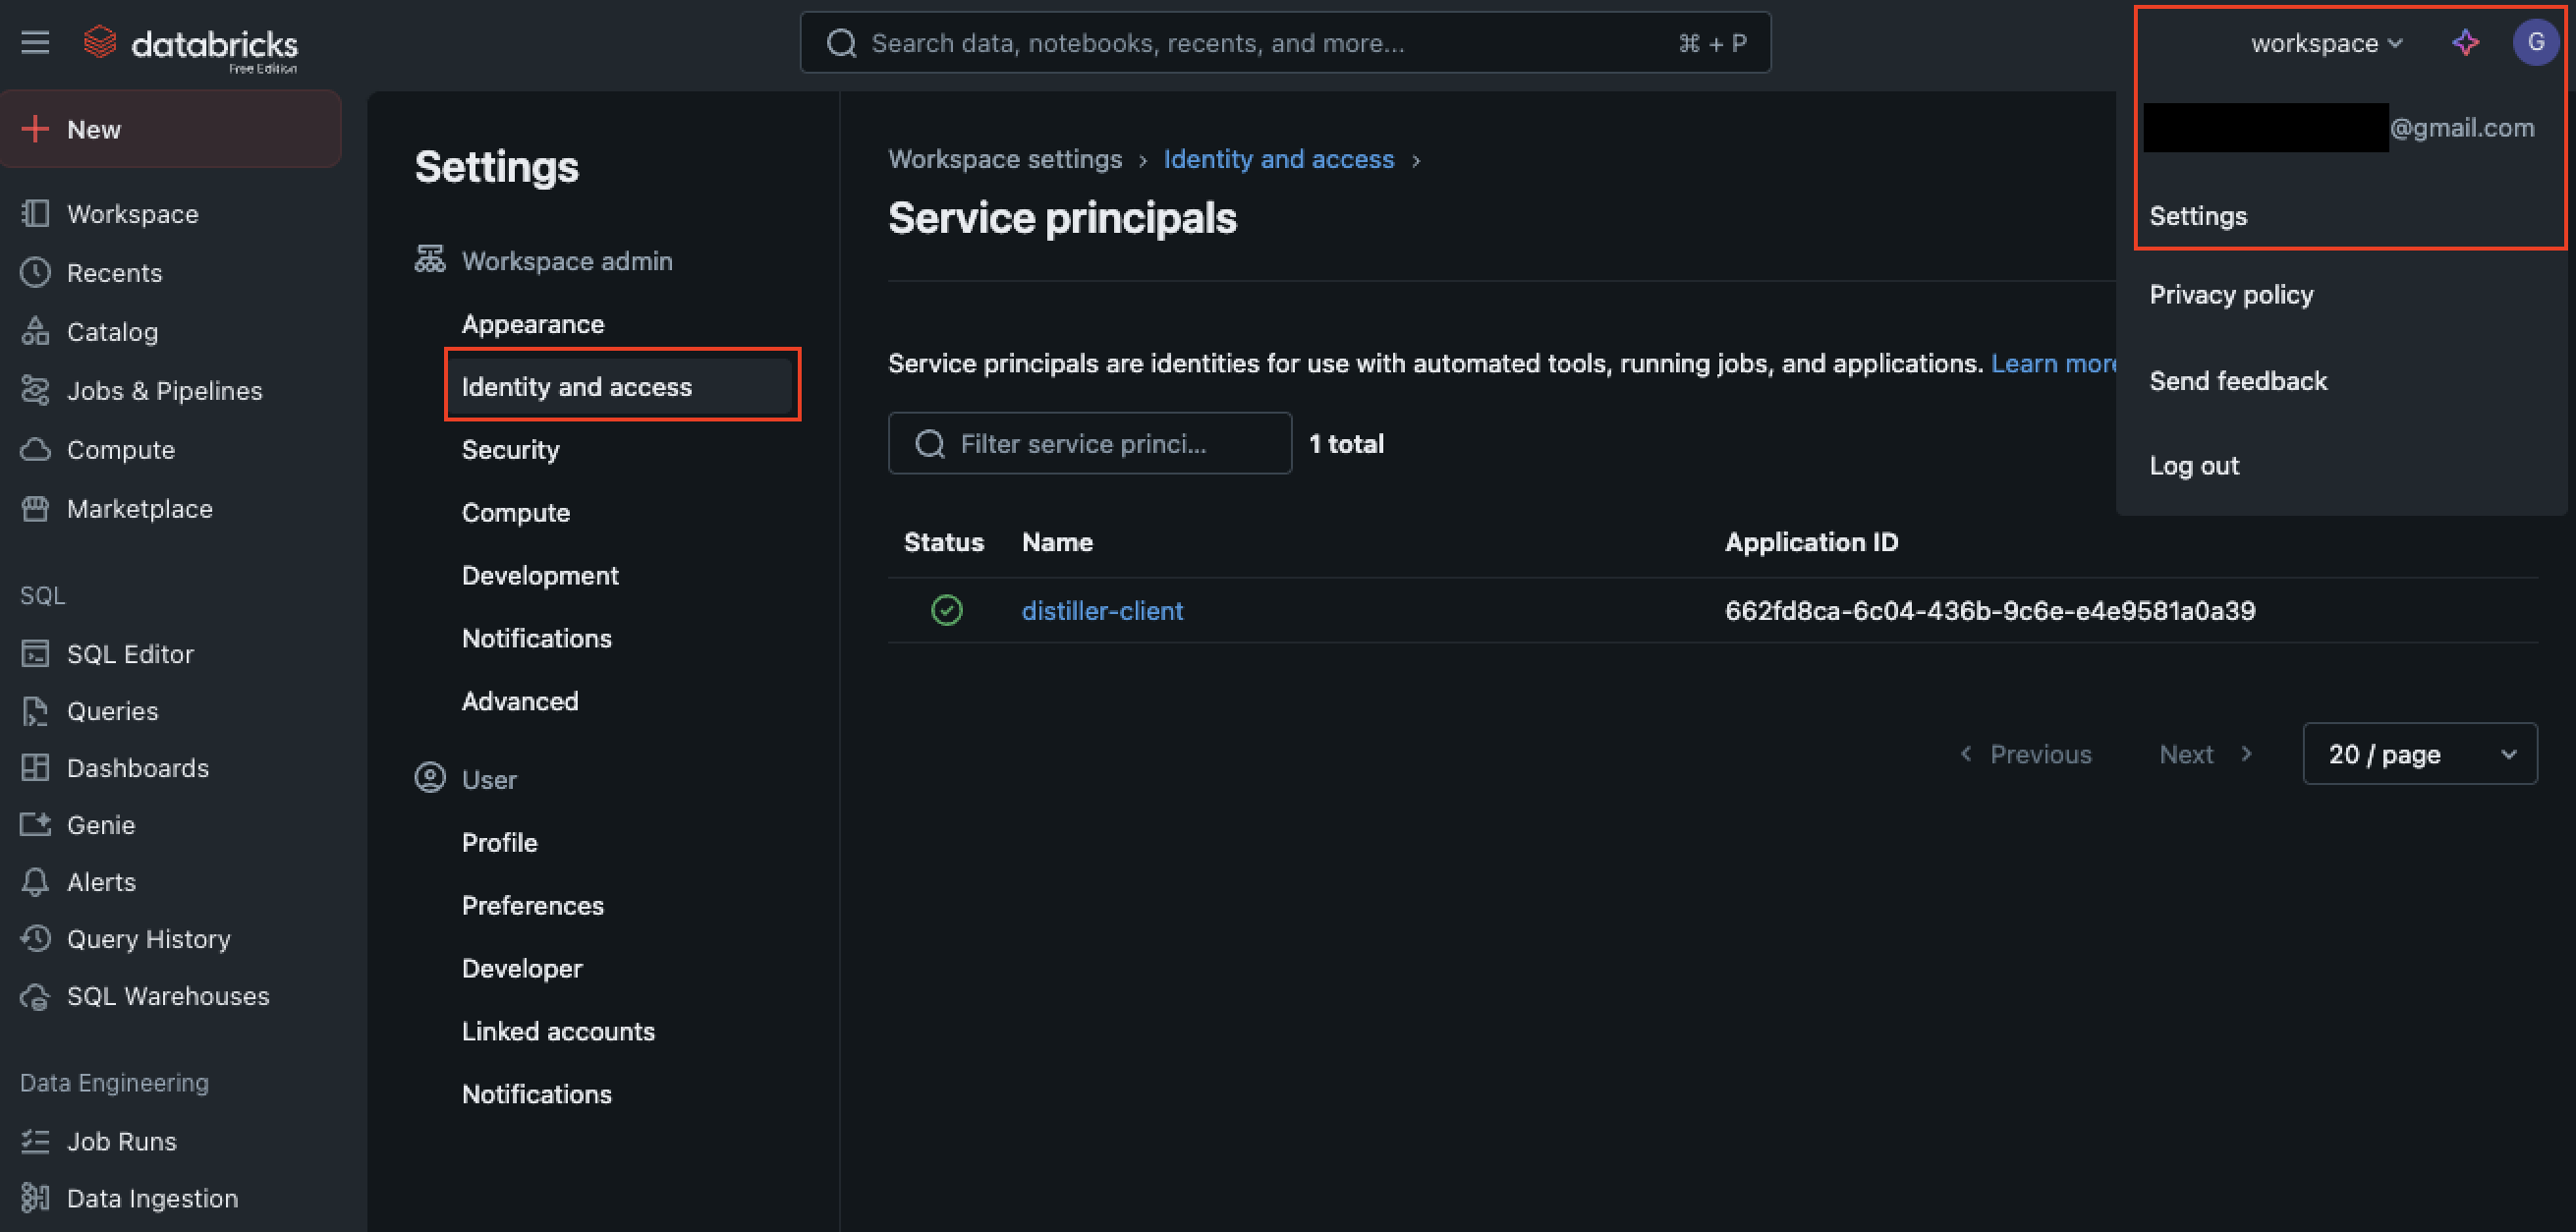Open SQL Warehouses in sidebar

pos(167,996)
